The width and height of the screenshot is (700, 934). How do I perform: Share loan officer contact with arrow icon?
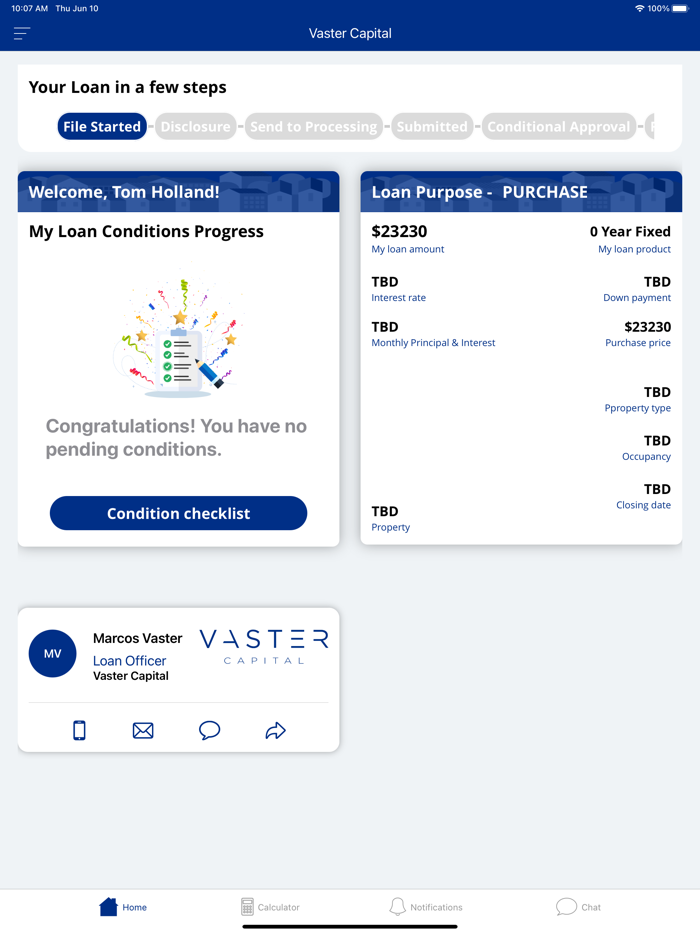tap(275, 731)
